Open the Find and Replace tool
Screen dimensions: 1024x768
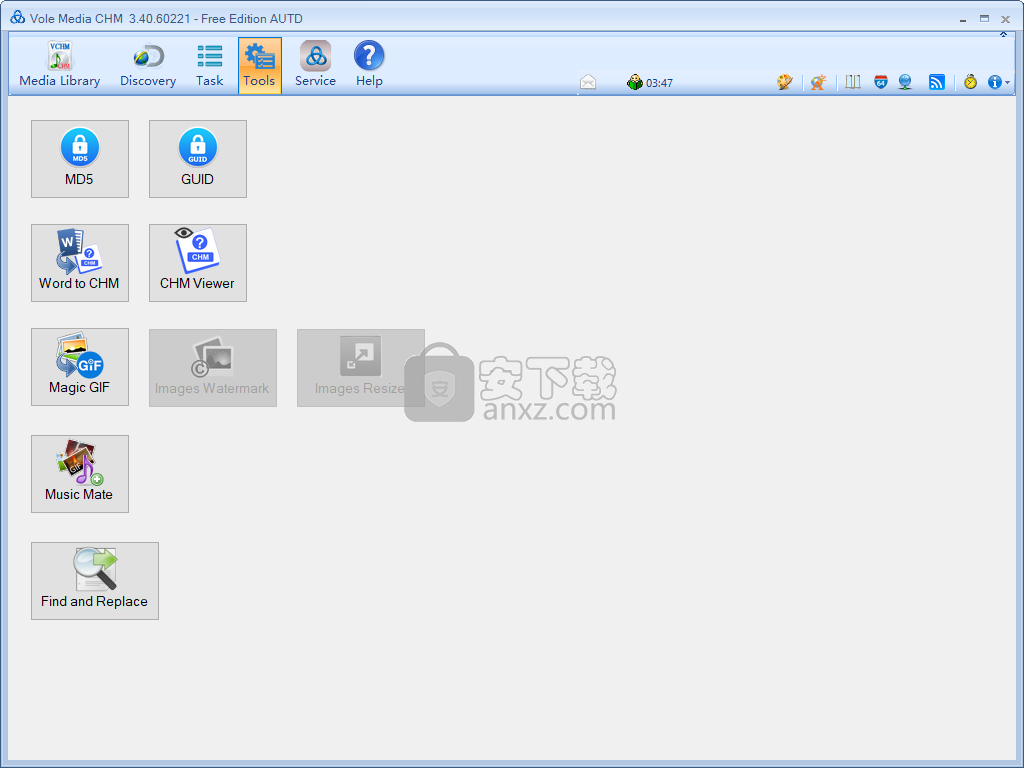(x=95, y=581)
